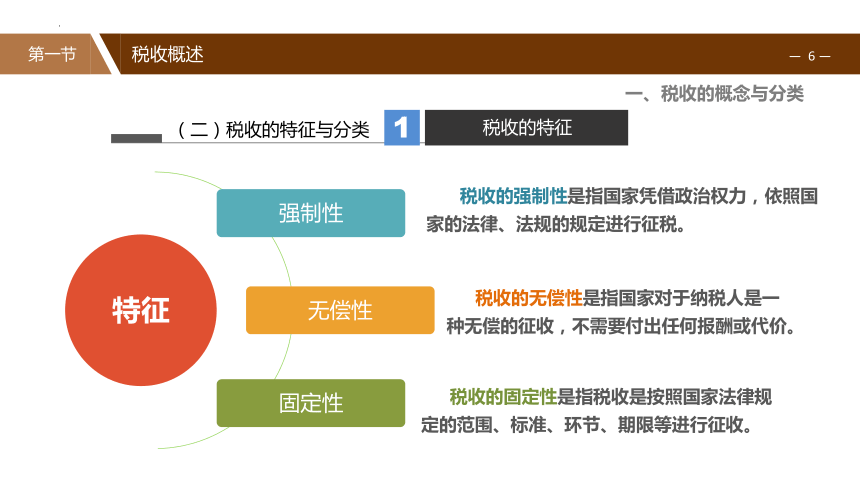Viewport: 860px width, 484px height.
Task: Select the teal 强制性 box
Action: coord(311,213)
